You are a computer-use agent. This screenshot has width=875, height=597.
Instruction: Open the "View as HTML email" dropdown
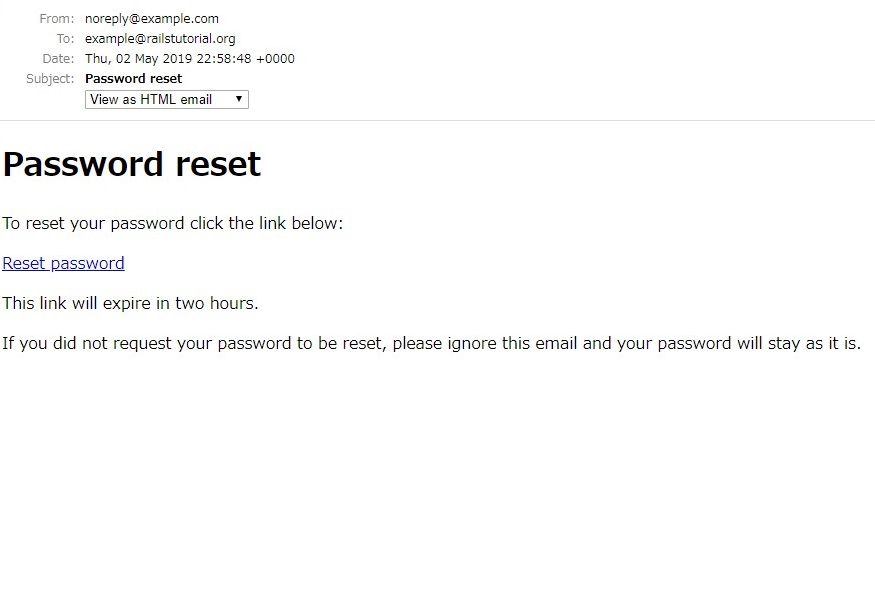tap(165, 99)
